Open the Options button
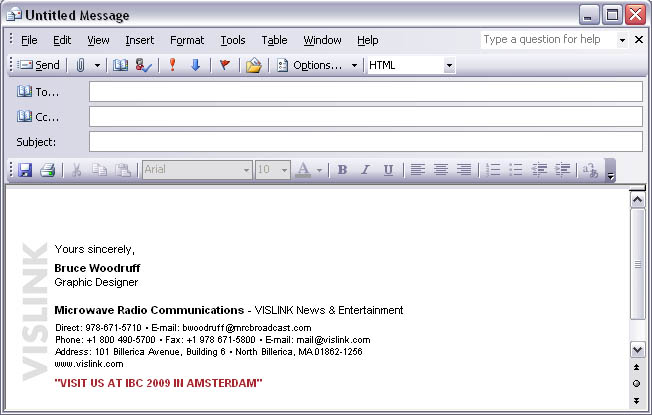This screenshot has height=415, width=652. [x=309, y=65]
